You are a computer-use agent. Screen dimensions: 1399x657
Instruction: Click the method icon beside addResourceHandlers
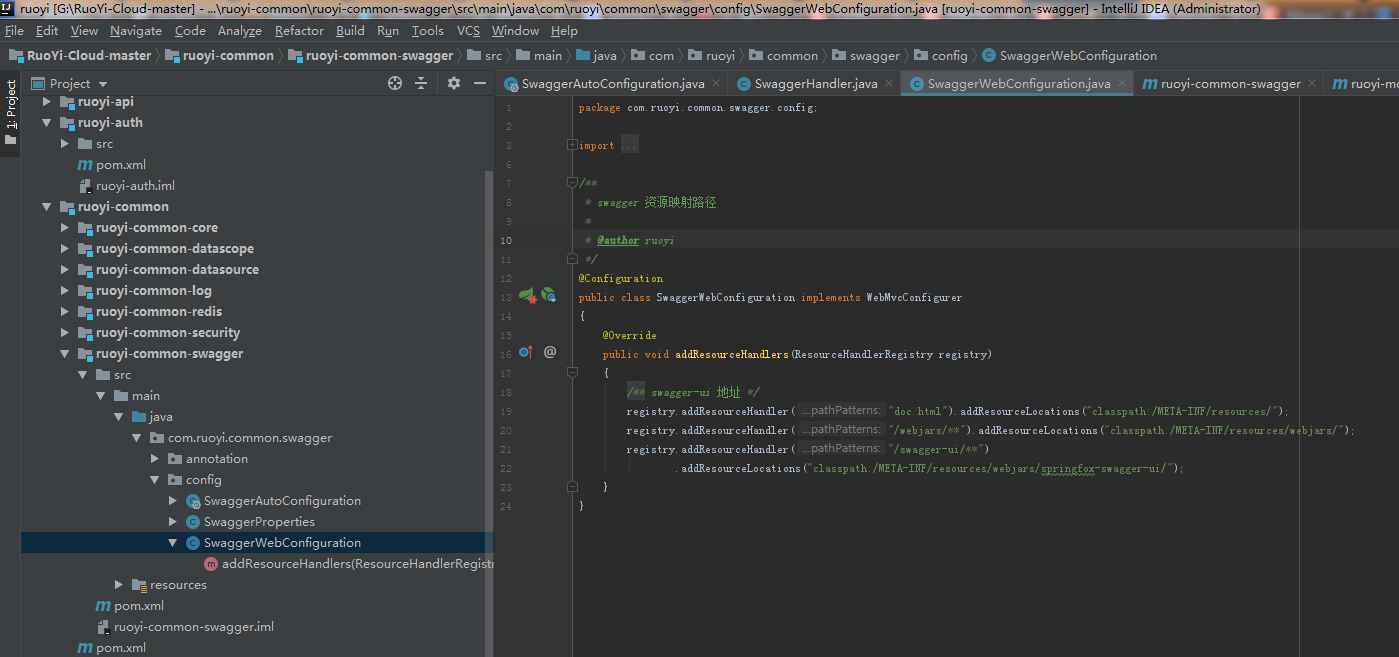(210, 563)
